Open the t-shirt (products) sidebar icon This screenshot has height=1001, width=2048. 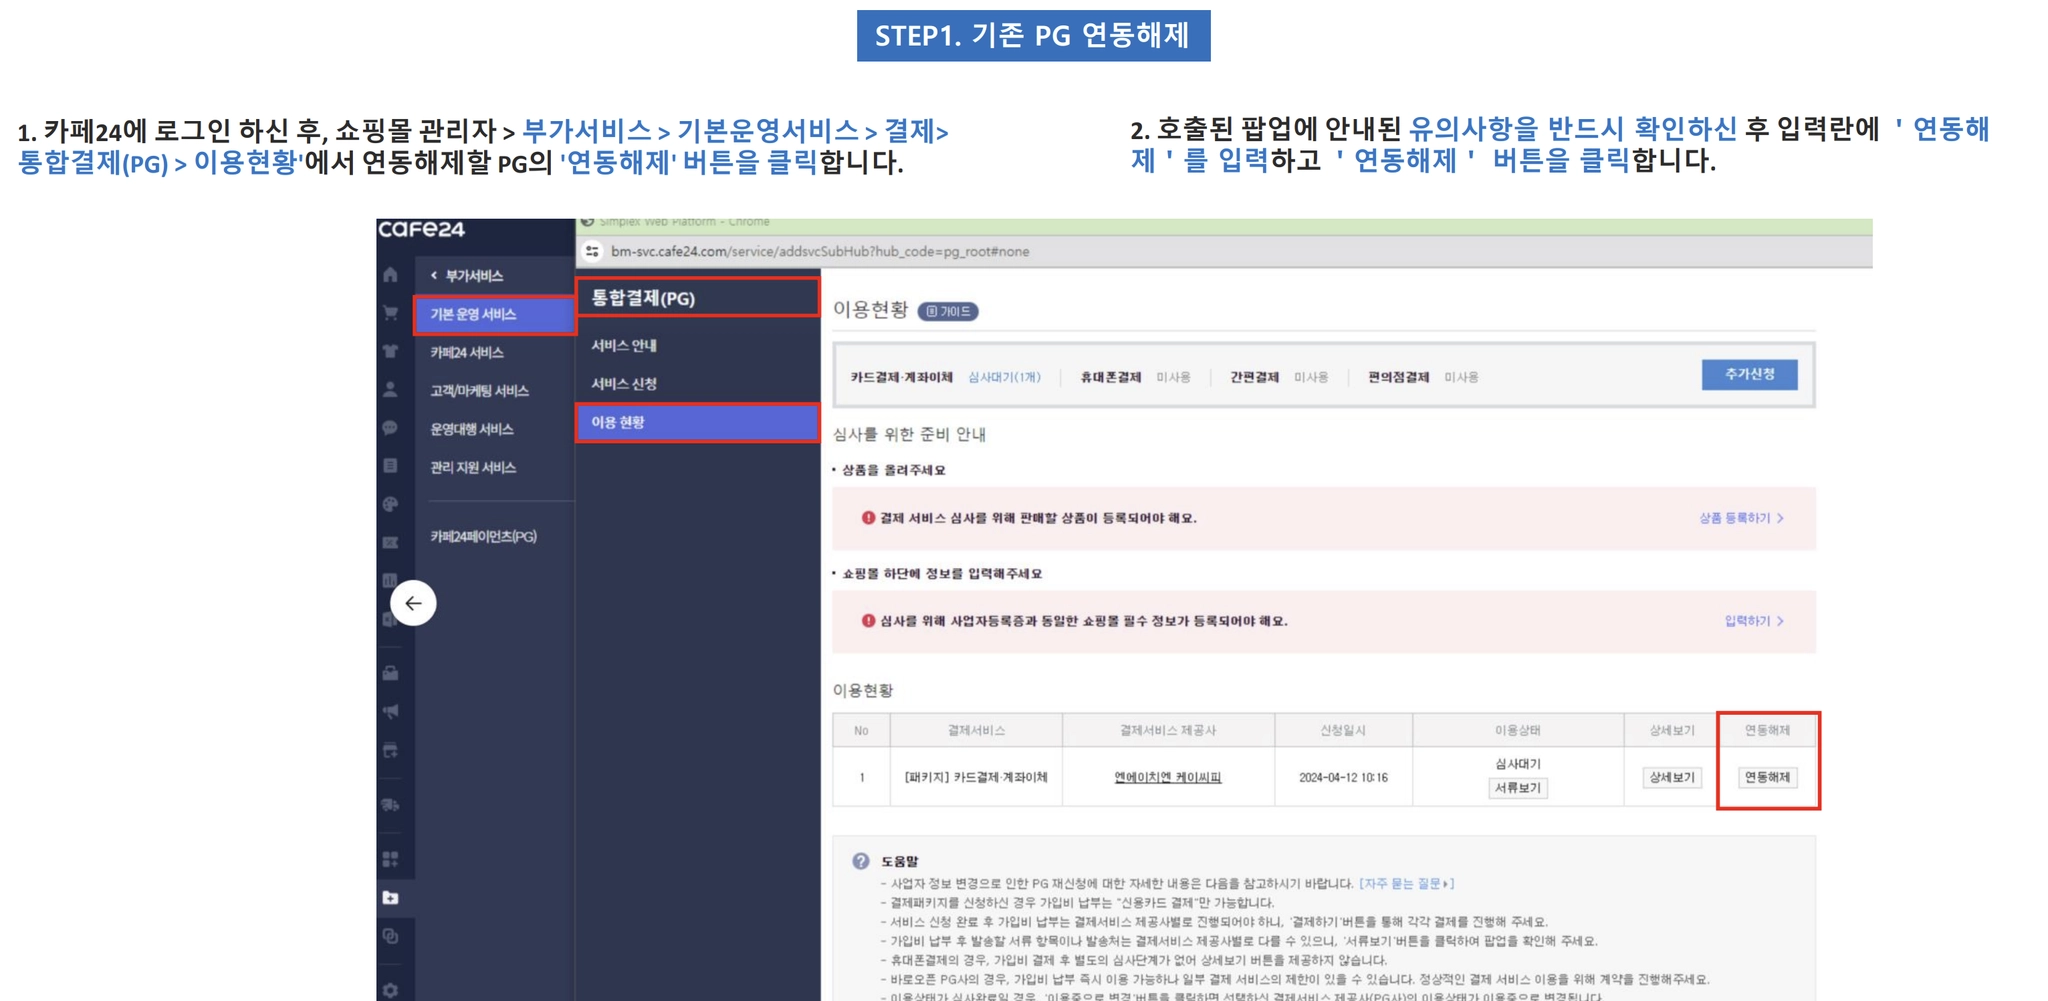(390, 351)
